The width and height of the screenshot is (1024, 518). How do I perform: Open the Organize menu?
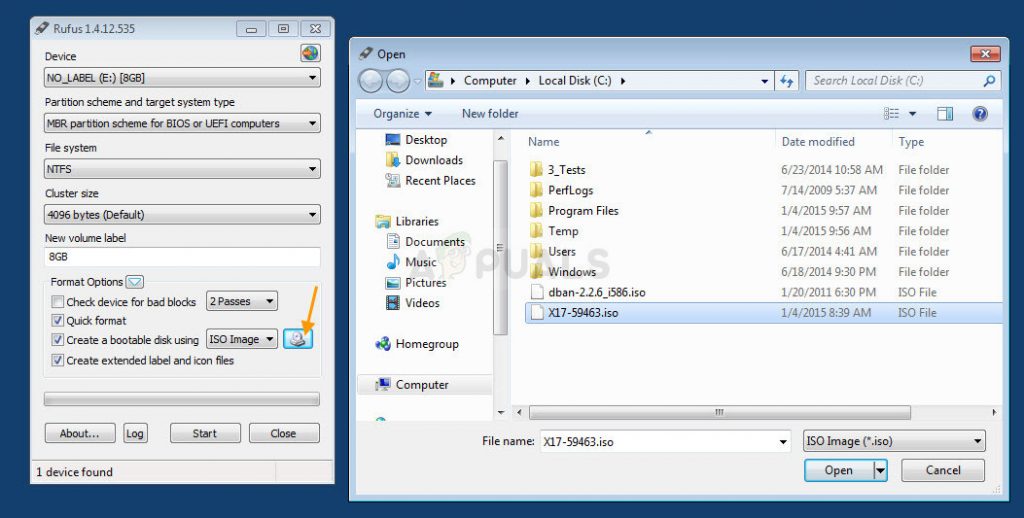pyautogui.click(x=402, y=114)
